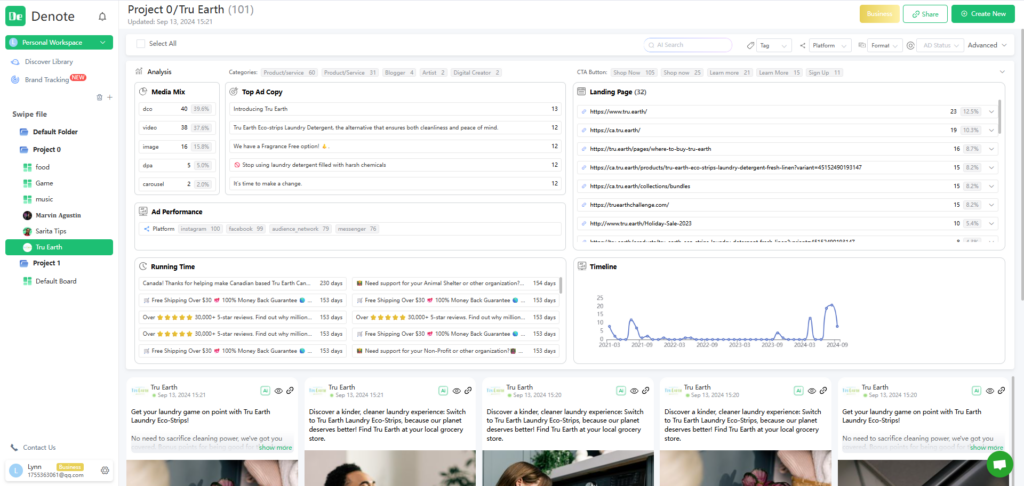Click the AI Search input field
This screenshot has width=1024, height=486.
pyautogui.click(x=688, y=45)
